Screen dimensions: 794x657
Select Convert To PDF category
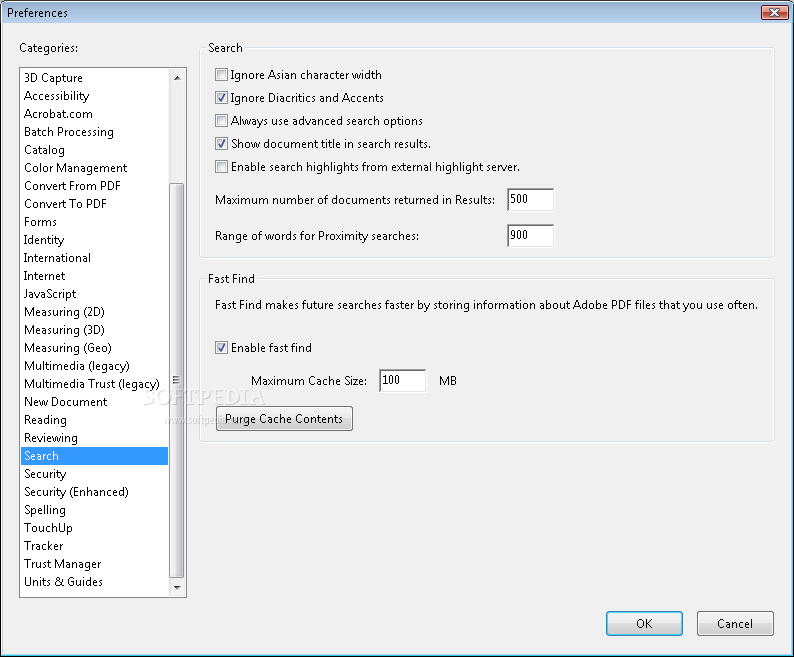94,204
